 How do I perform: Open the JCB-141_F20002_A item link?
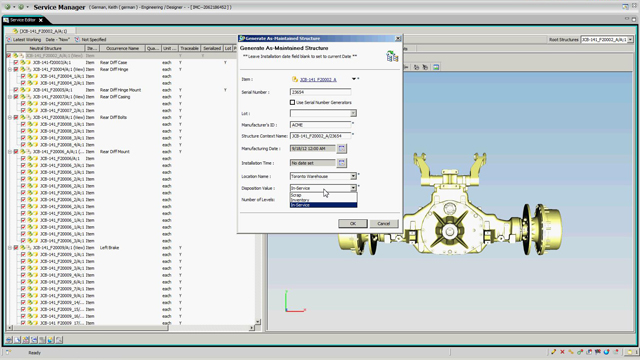(318, 80)
